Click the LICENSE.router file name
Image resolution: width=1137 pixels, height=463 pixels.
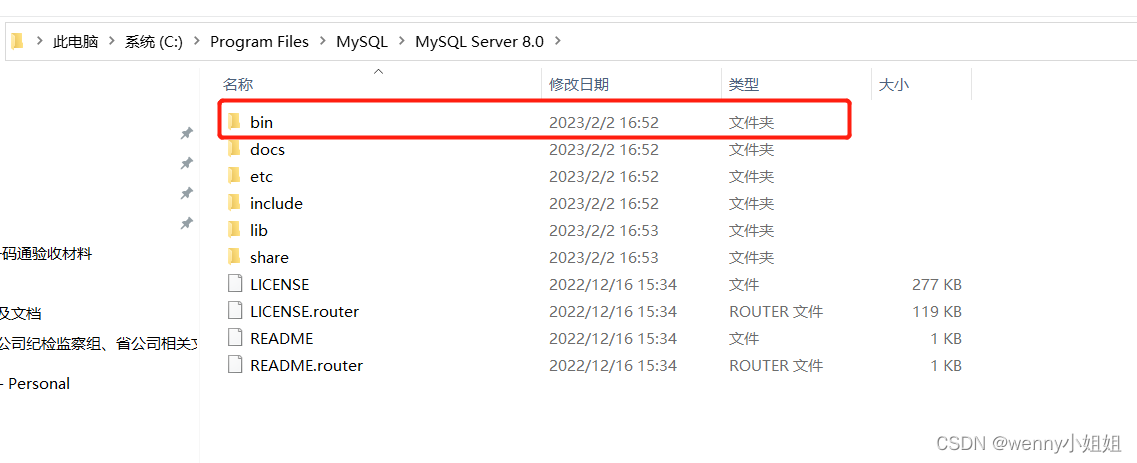(305, 312)
